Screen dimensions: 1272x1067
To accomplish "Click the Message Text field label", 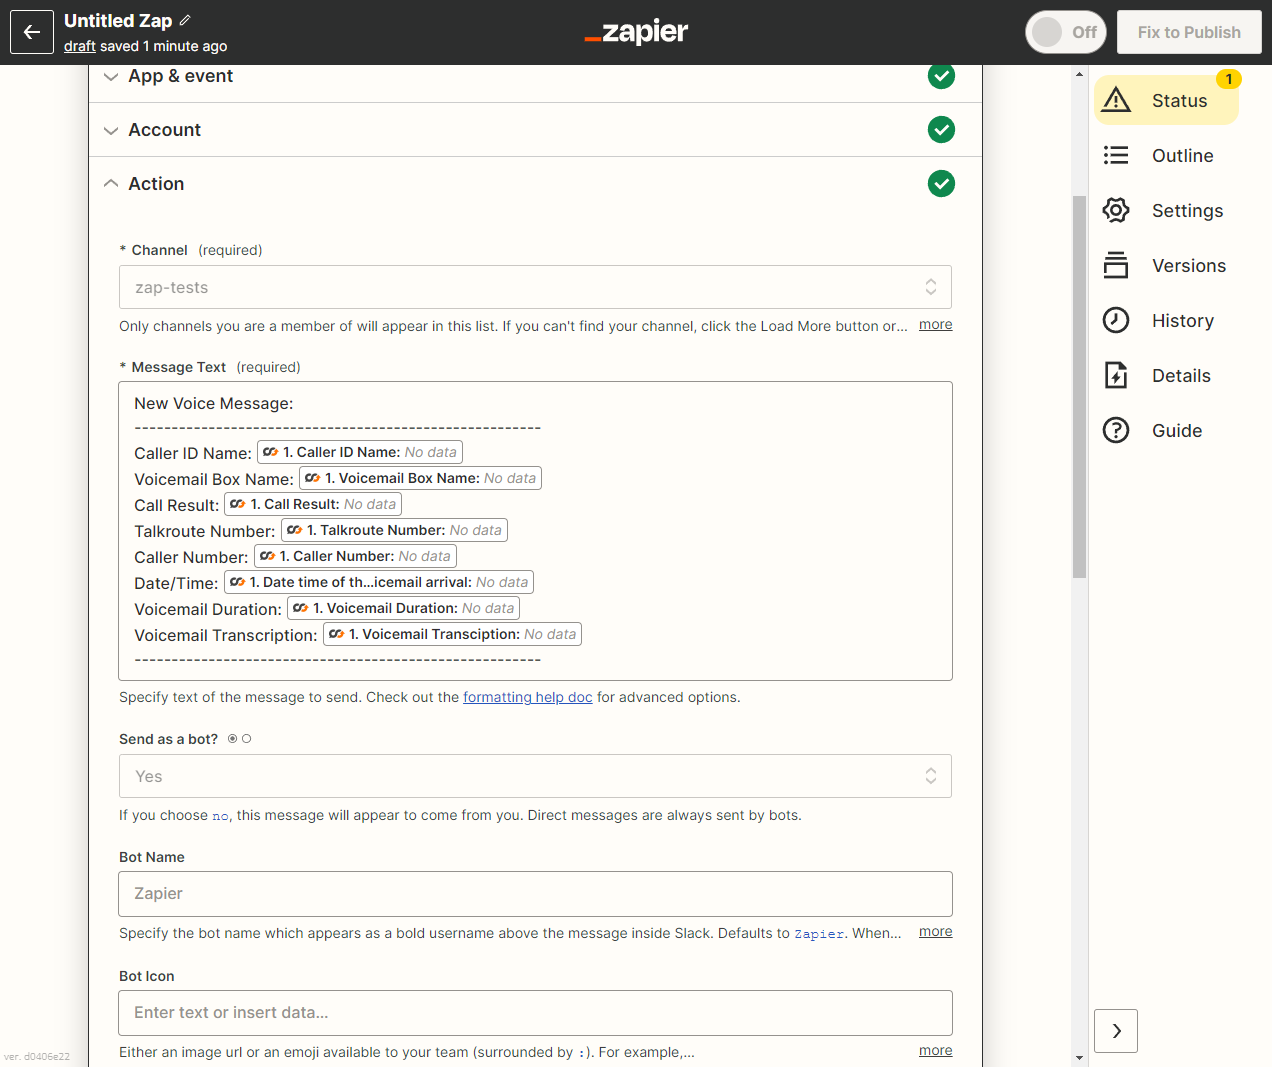I will (x=179, y=367).
